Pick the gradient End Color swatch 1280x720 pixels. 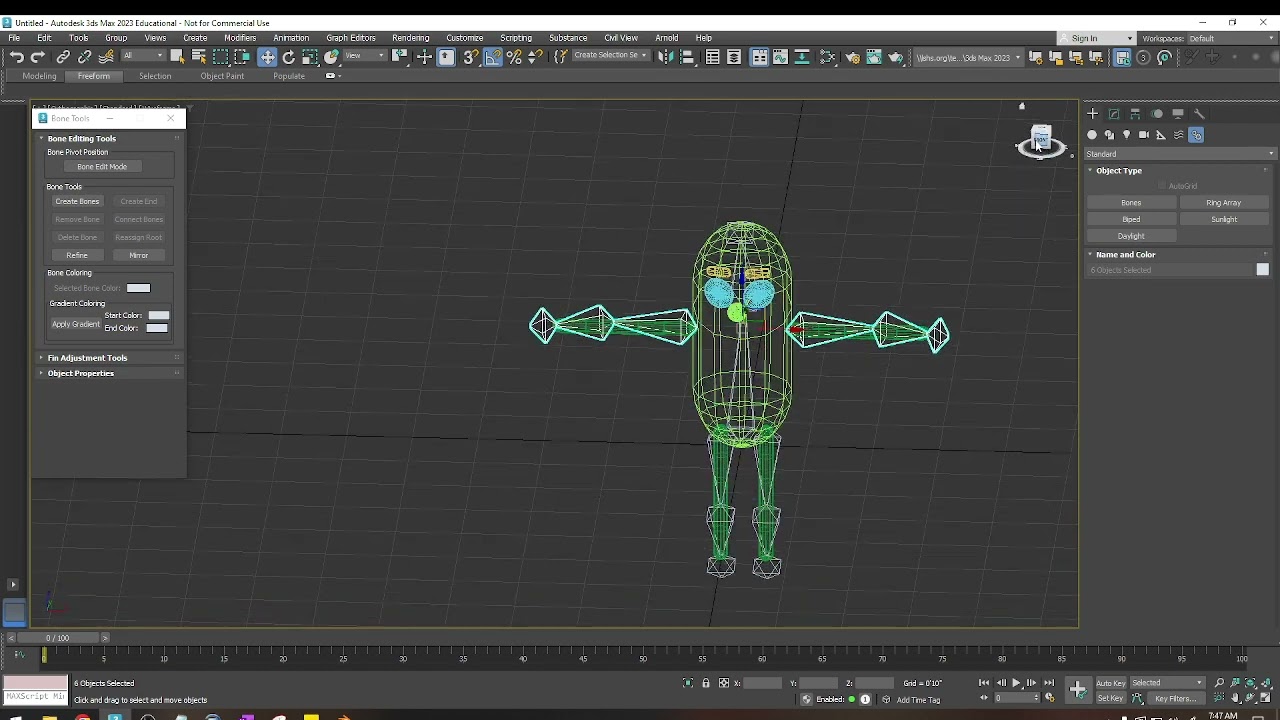(x=157, y=328)
